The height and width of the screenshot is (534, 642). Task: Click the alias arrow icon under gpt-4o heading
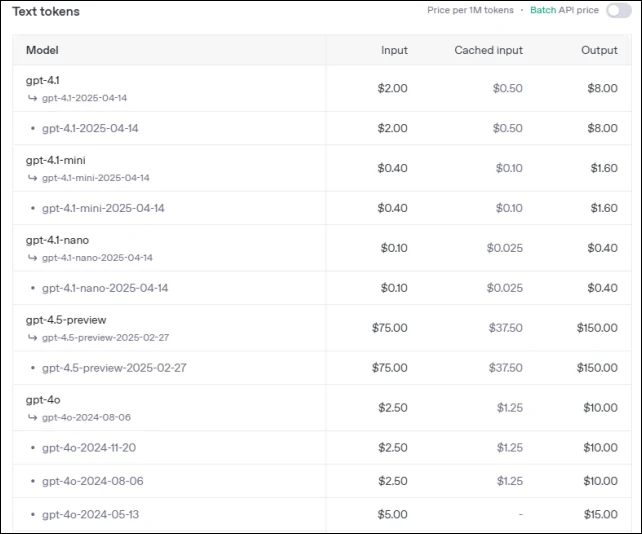click(x=32, y=417)
